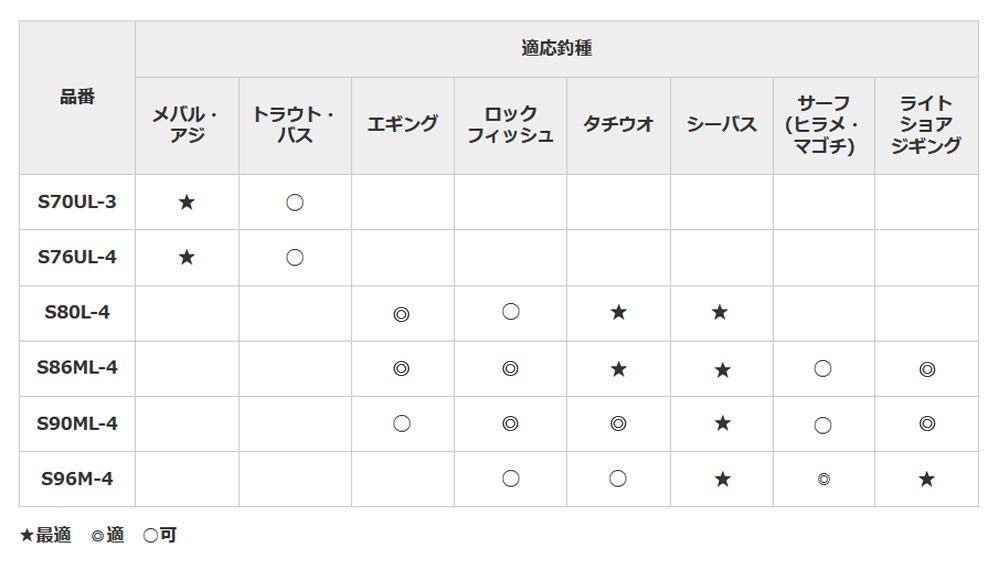This screenshot has height=562, width=1000.
Task: Click the S90ML-4 シーバス star
Action: (x=722, y=424)
